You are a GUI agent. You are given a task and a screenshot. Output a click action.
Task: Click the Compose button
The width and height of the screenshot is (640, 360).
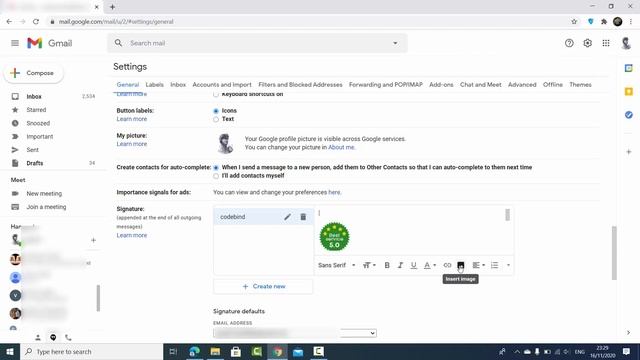click(33, 73)
